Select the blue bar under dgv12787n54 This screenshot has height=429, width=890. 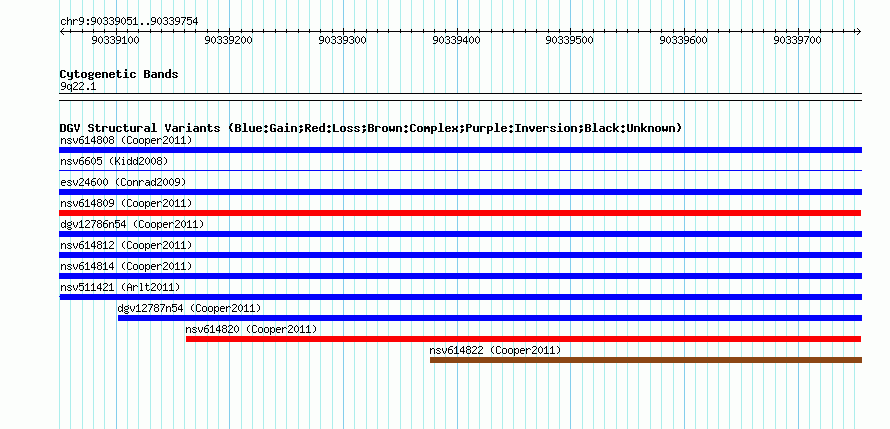click(x=489, y=318)
